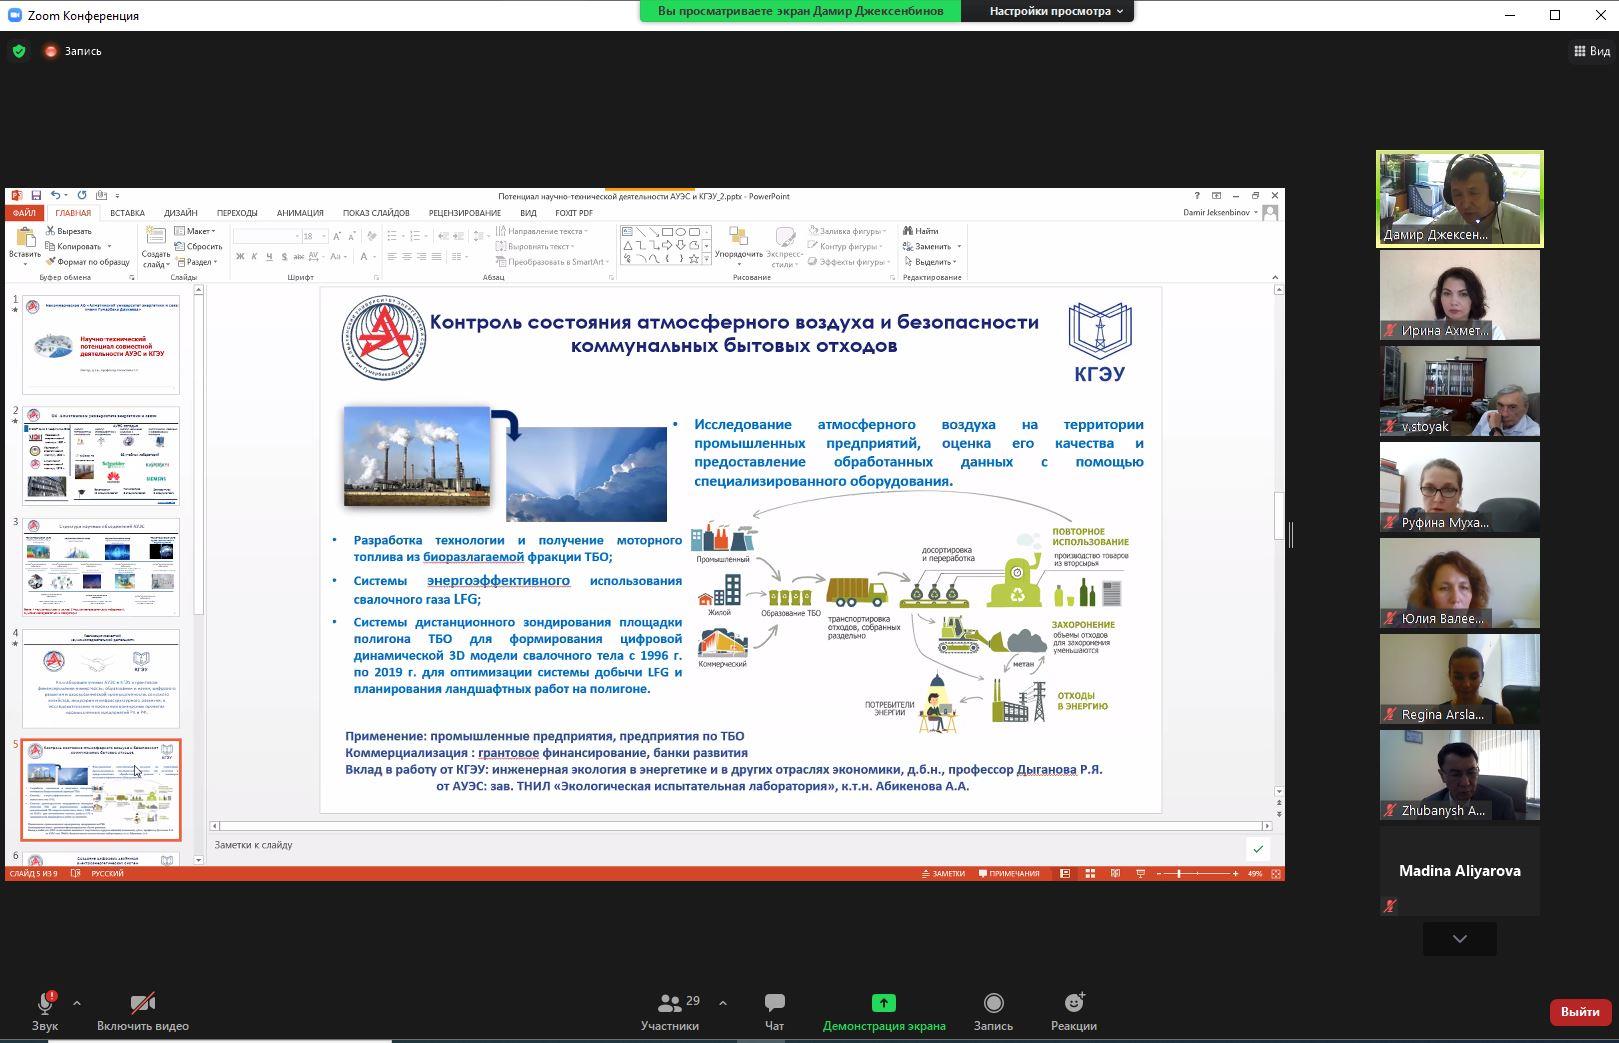Click the New Slide button
This screenshot has width=1619, height=1043.
155,244
